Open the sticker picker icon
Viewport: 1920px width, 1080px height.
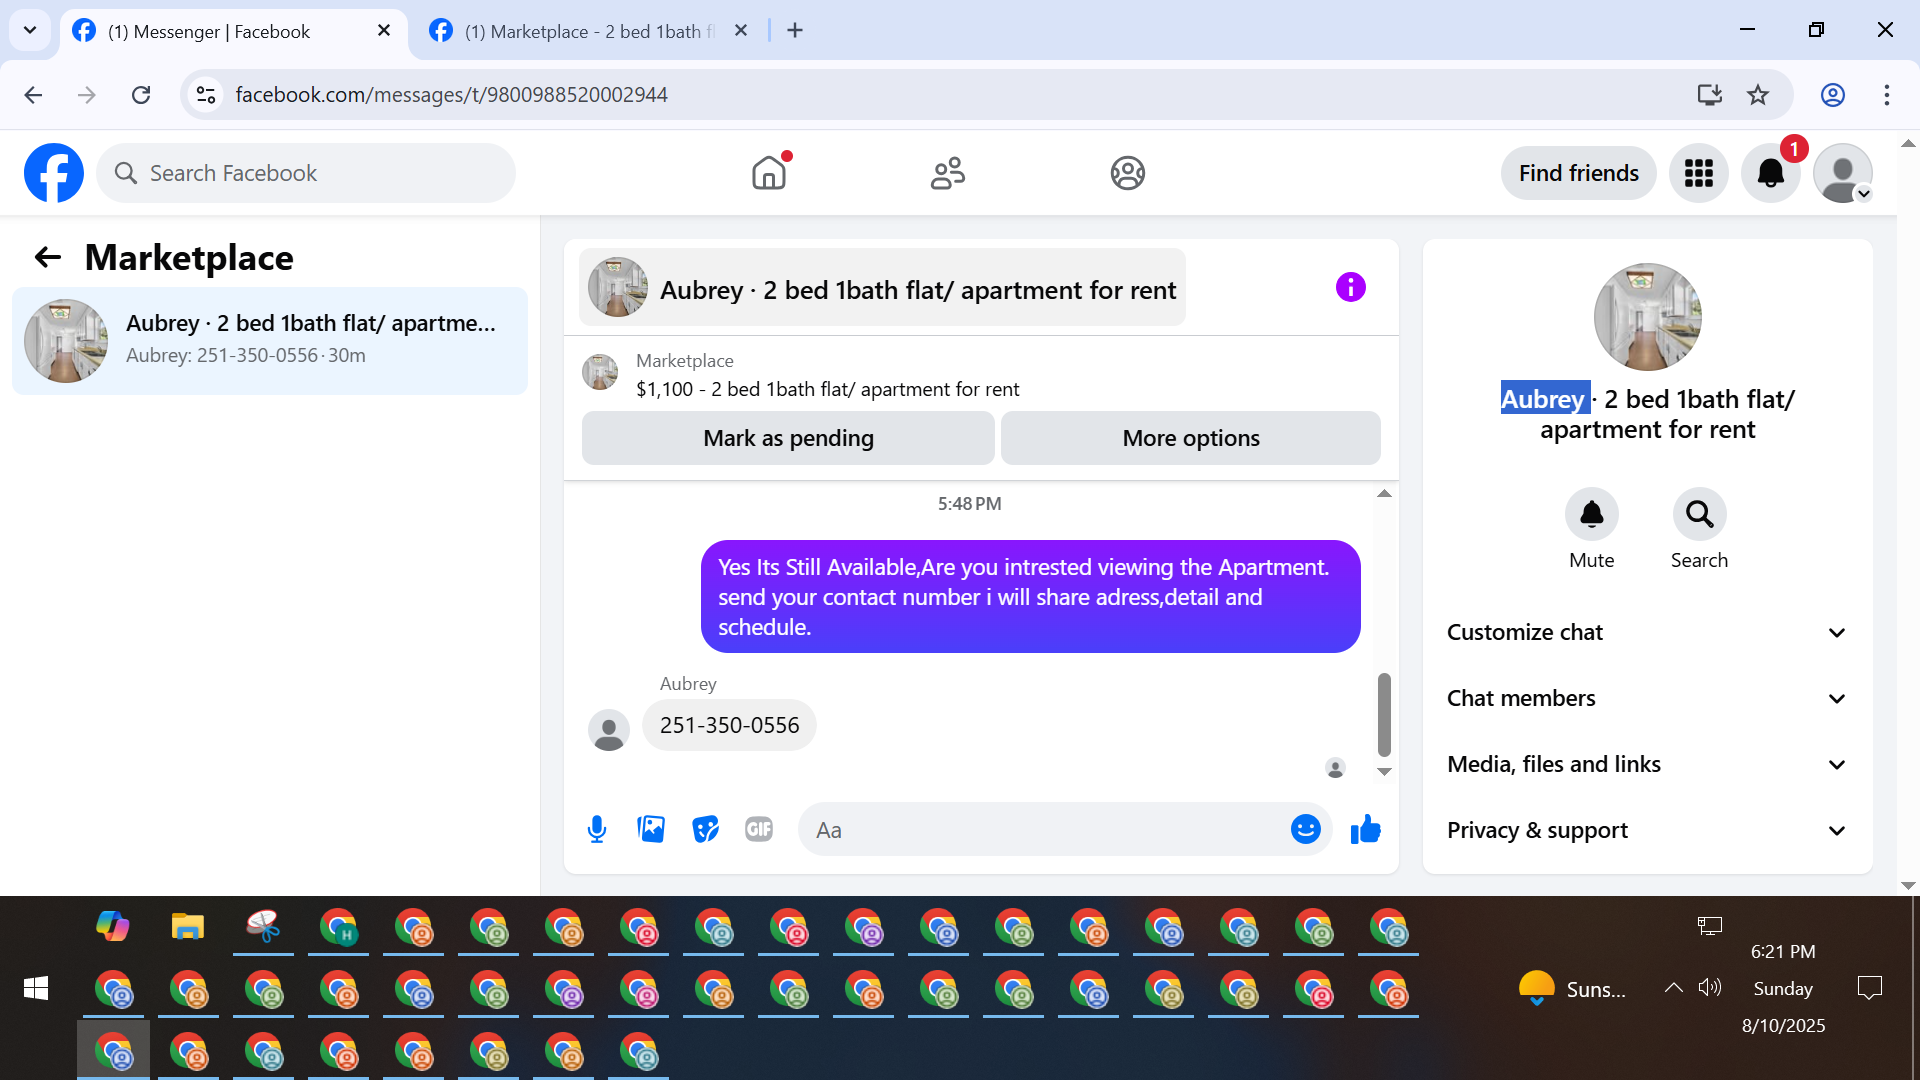[705, 829]
